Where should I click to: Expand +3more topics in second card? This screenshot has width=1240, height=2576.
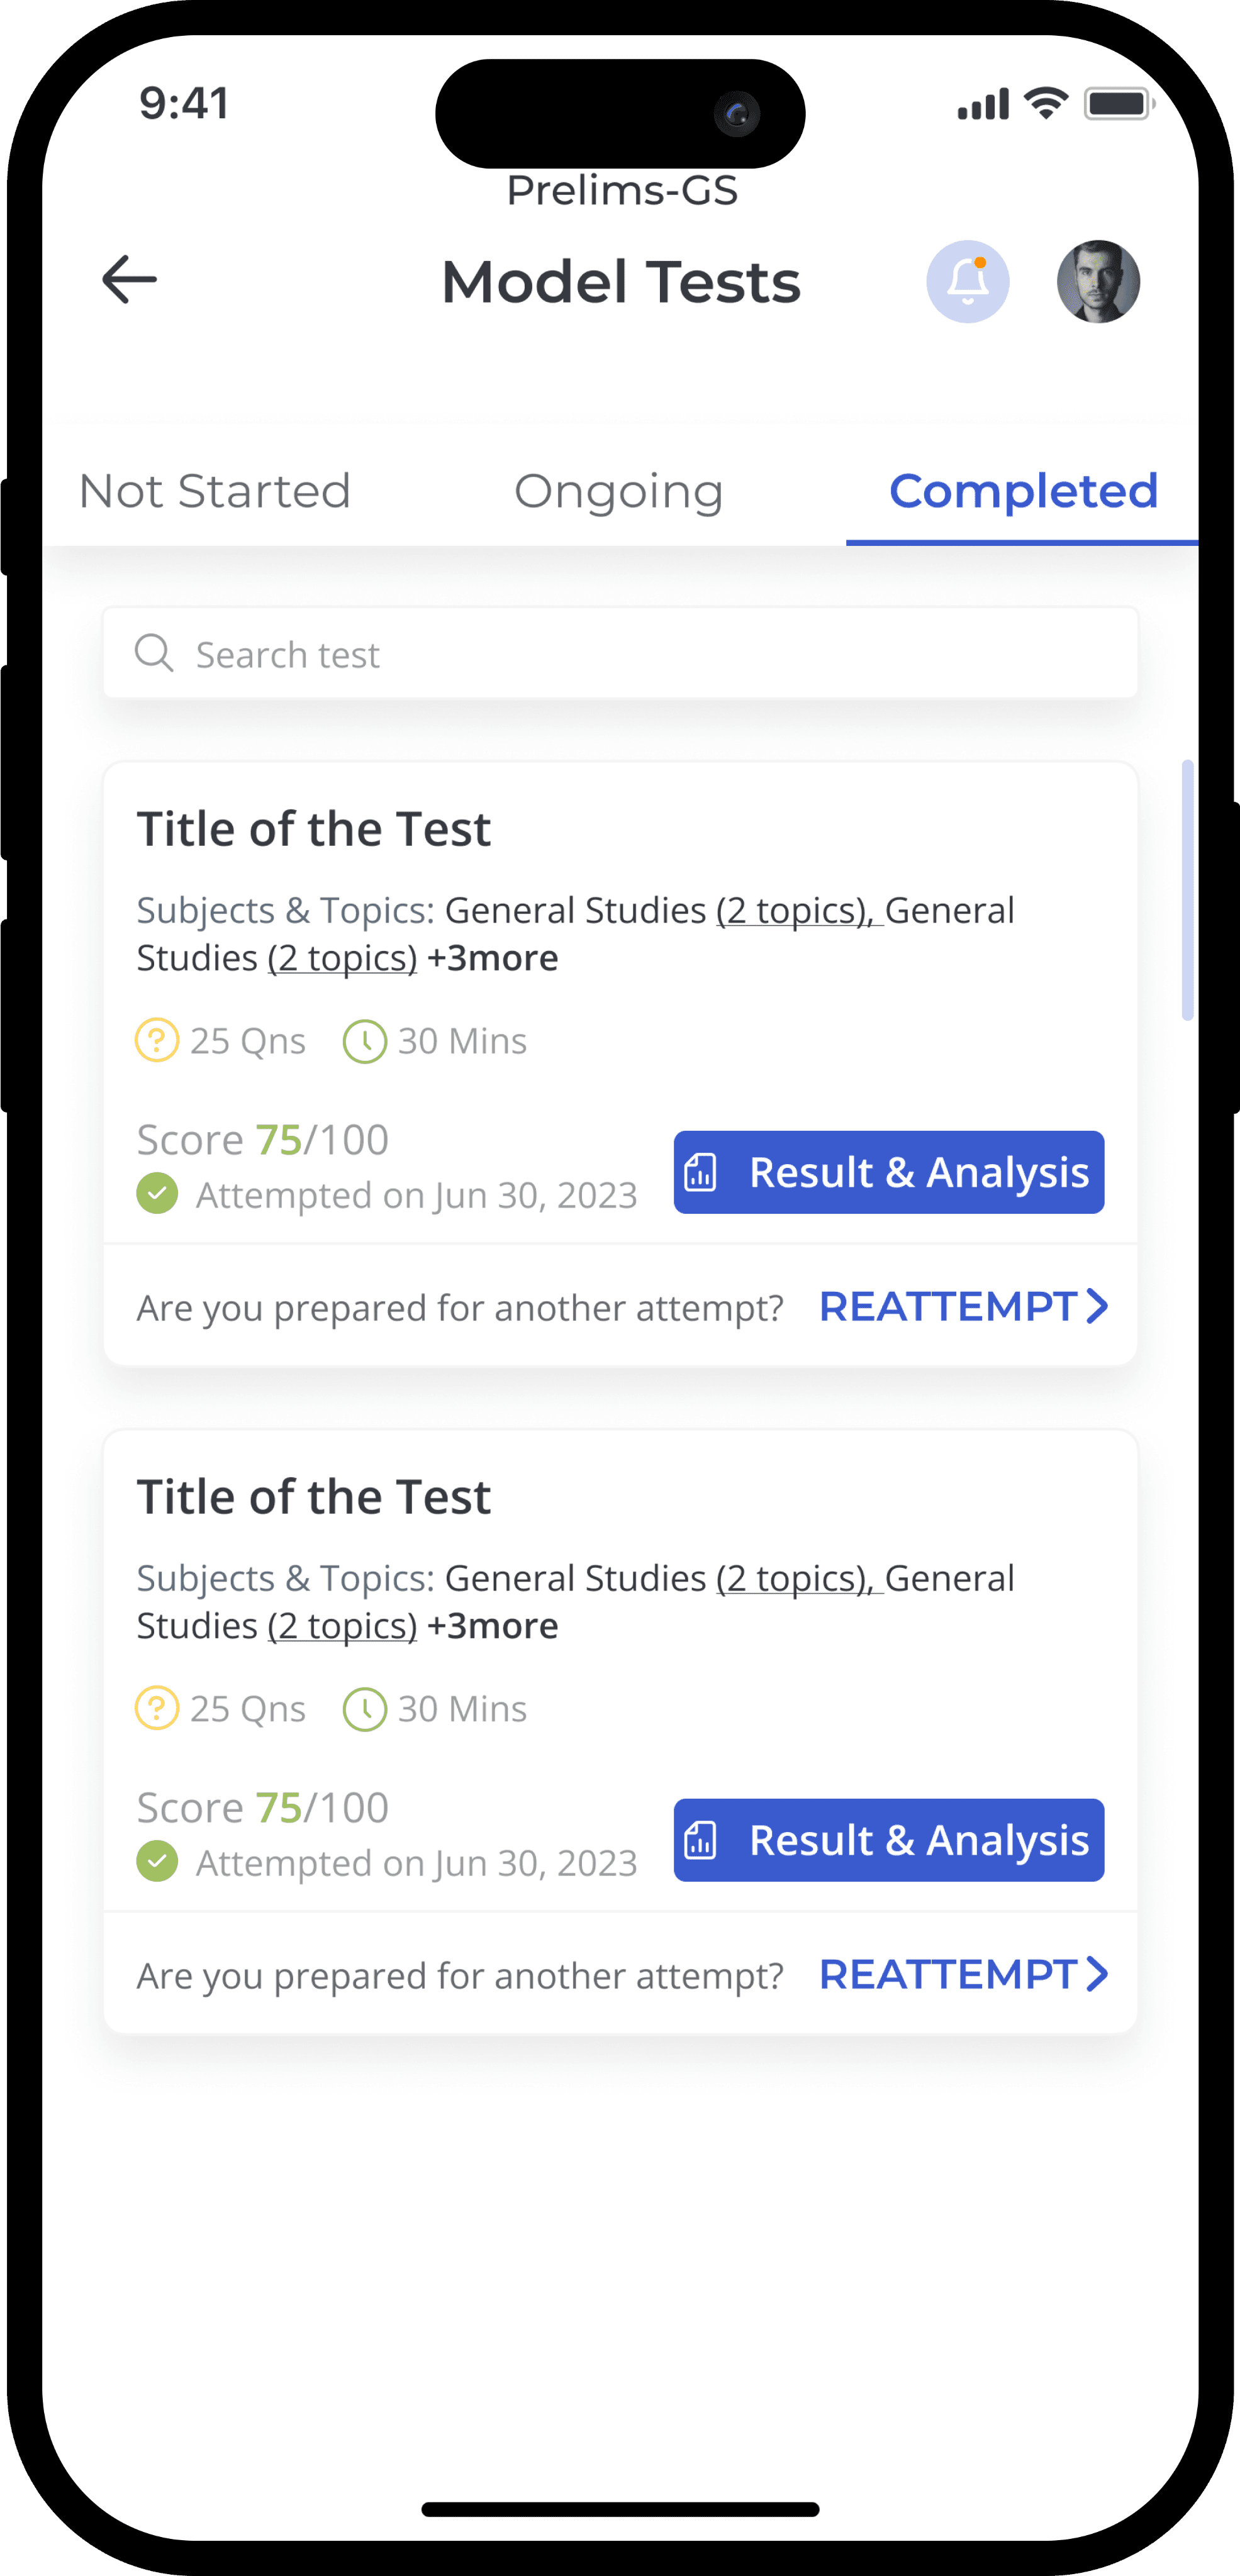pyautogui.click(x=493, y=1626)
